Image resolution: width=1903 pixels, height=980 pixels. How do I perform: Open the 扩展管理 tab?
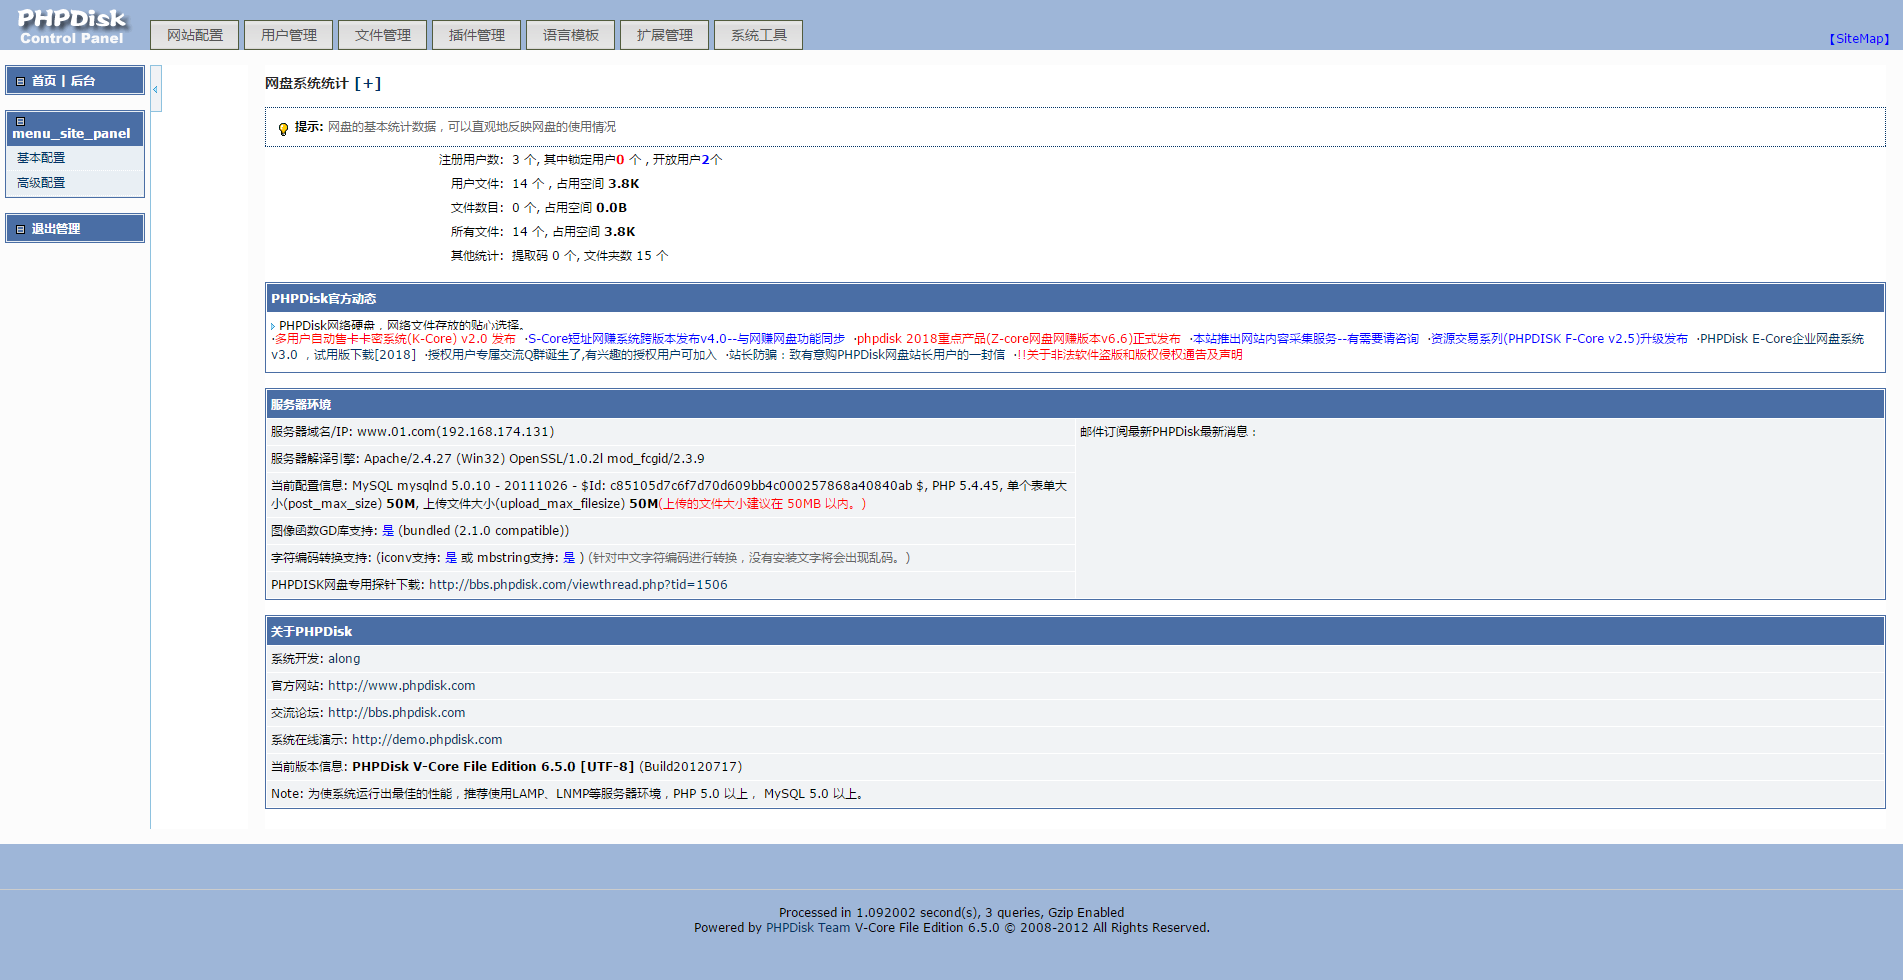point(665,35)
